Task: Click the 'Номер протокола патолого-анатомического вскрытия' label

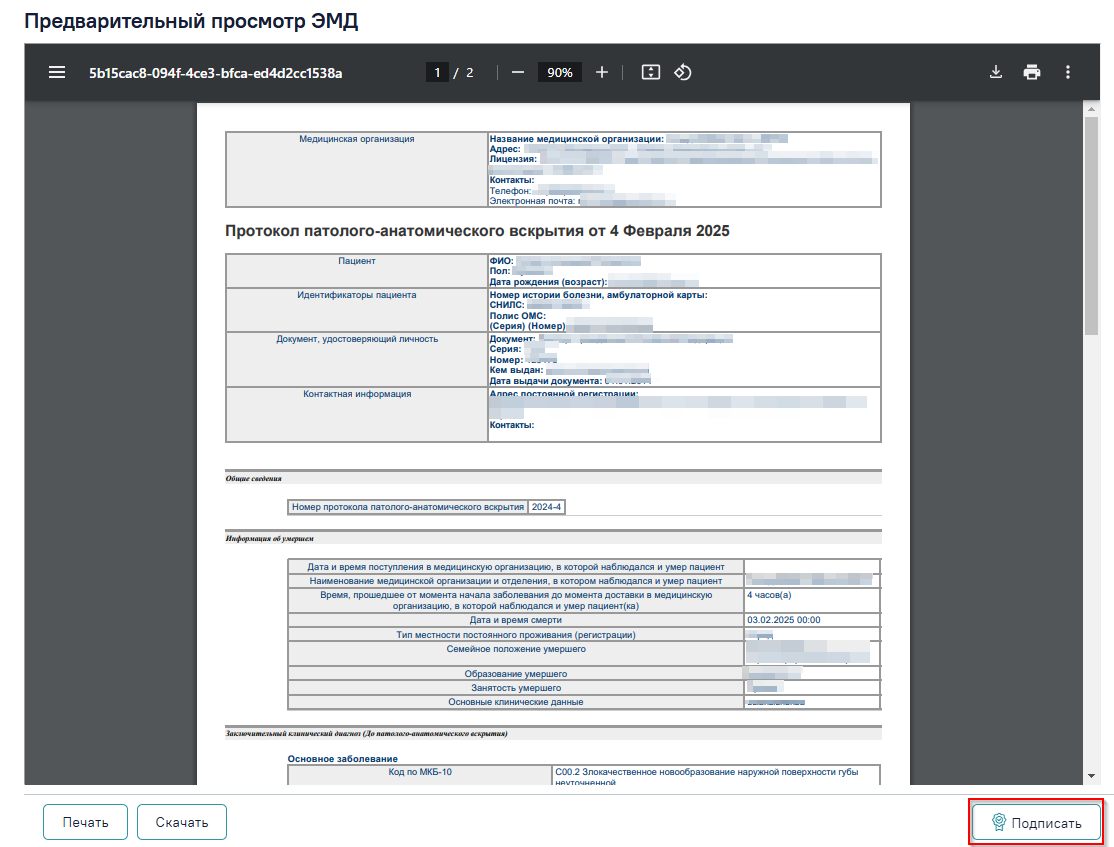Action: pyautogui.click(x=408, y=507)
